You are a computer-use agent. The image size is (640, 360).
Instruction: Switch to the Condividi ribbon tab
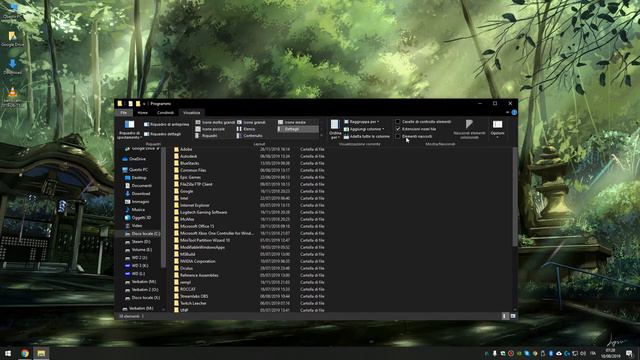pos(165,113)
